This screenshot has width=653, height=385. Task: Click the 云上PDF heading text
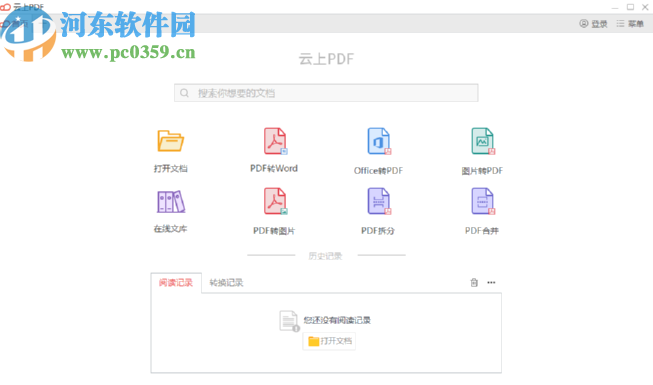[x=326, y=59]
